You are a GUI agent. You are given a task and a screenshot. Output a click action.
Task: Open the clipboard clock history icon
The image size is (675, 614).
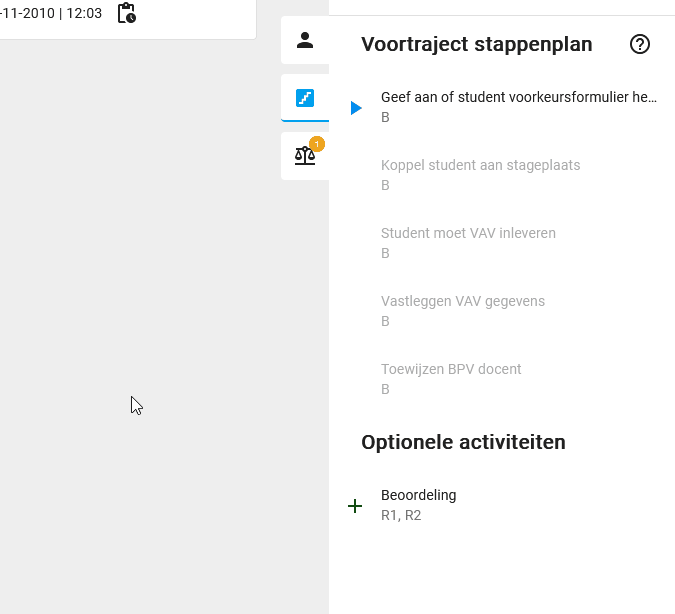[x=127, y=13]
